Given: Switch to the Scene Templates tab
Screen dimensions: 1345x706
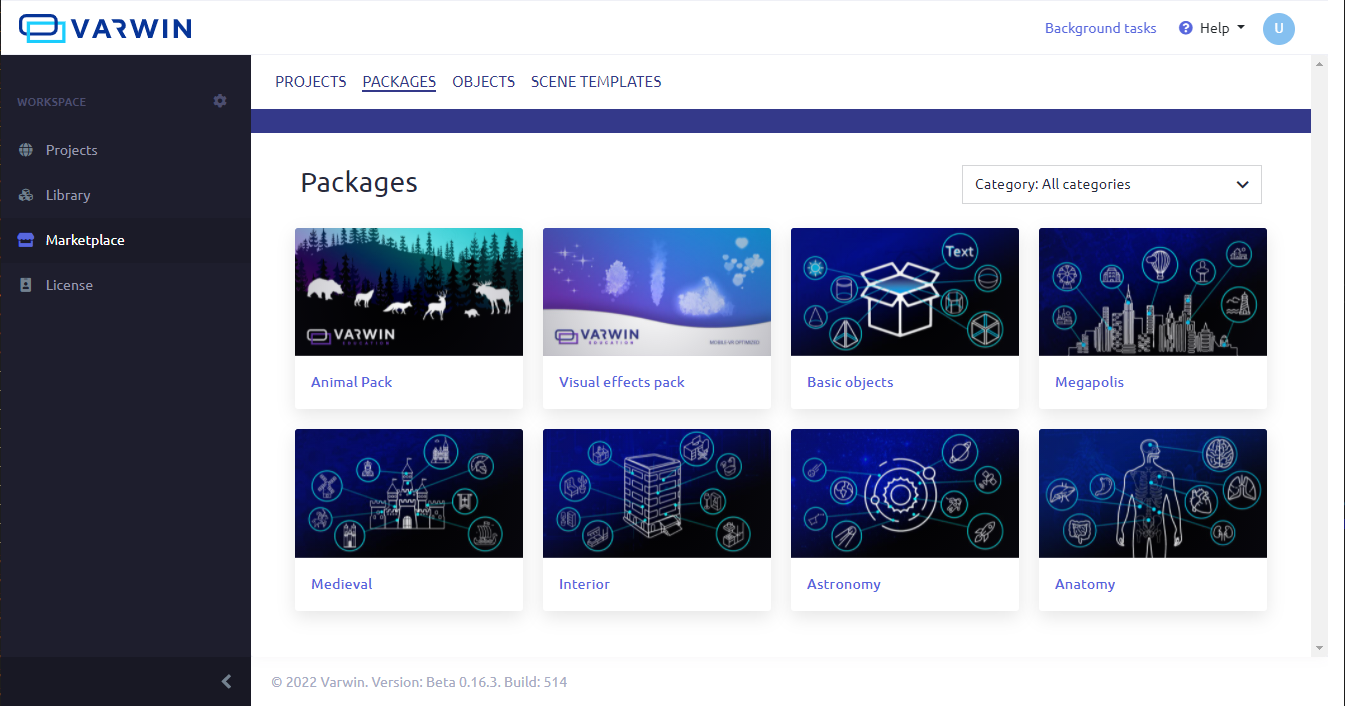Looking at the screenshot, I should pos(596,82).
